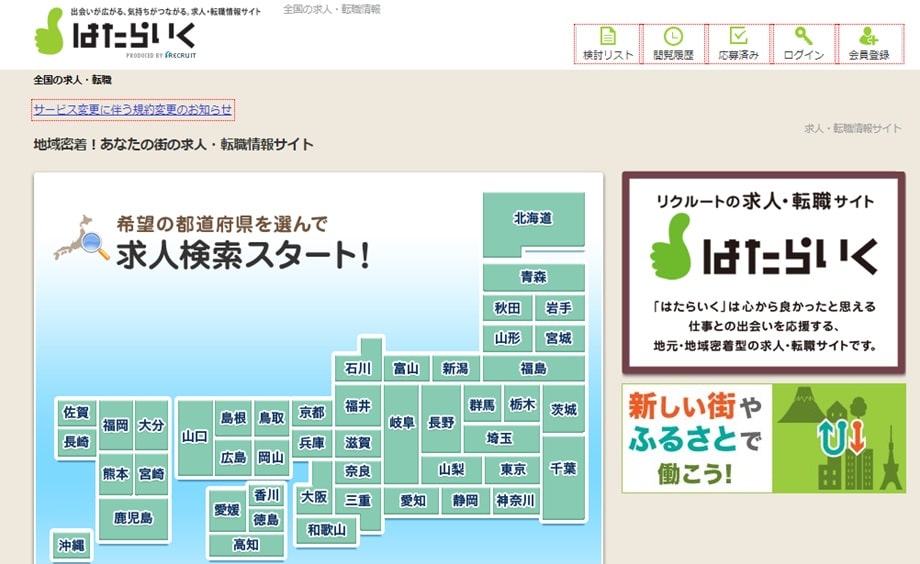Select 岩手 prefecture

tap(559, 308)
